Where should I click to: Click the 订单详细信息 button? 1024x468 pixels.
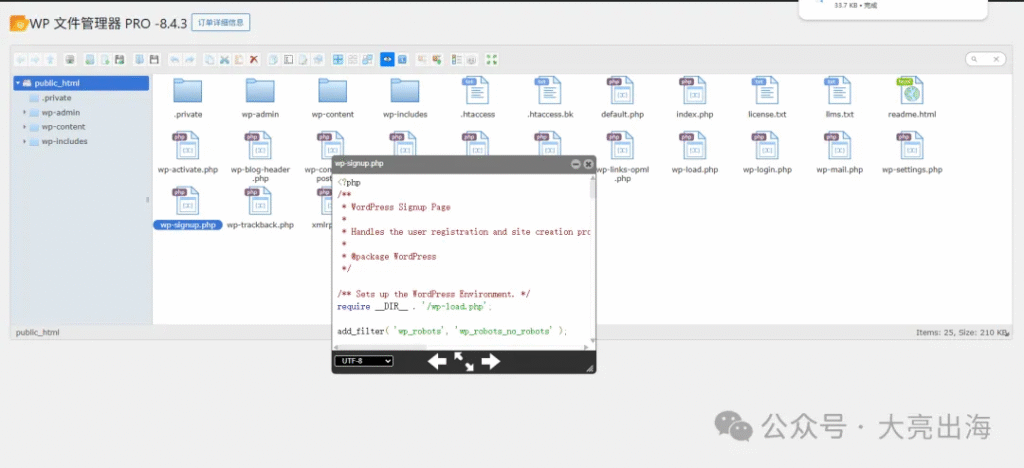coord(221,23)
